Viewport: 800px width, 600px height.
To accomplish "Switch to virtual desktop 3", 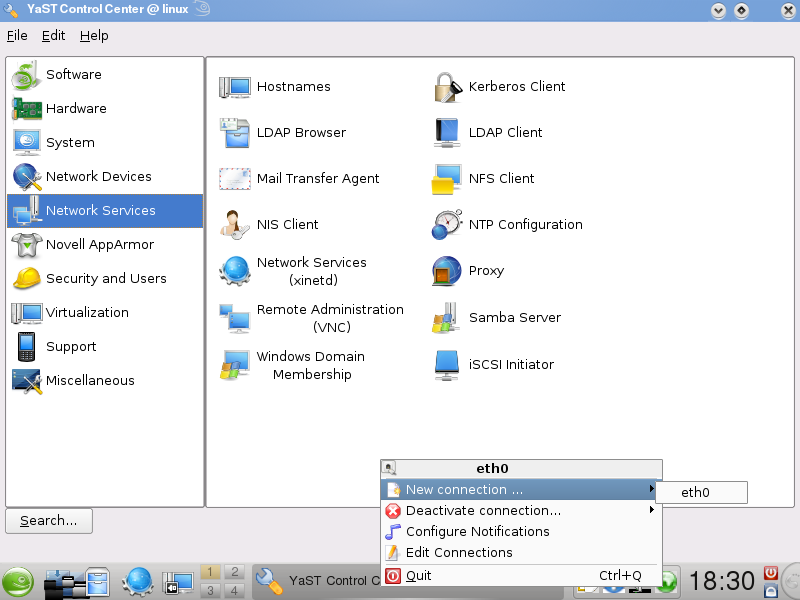I will [x=210, y=591].
